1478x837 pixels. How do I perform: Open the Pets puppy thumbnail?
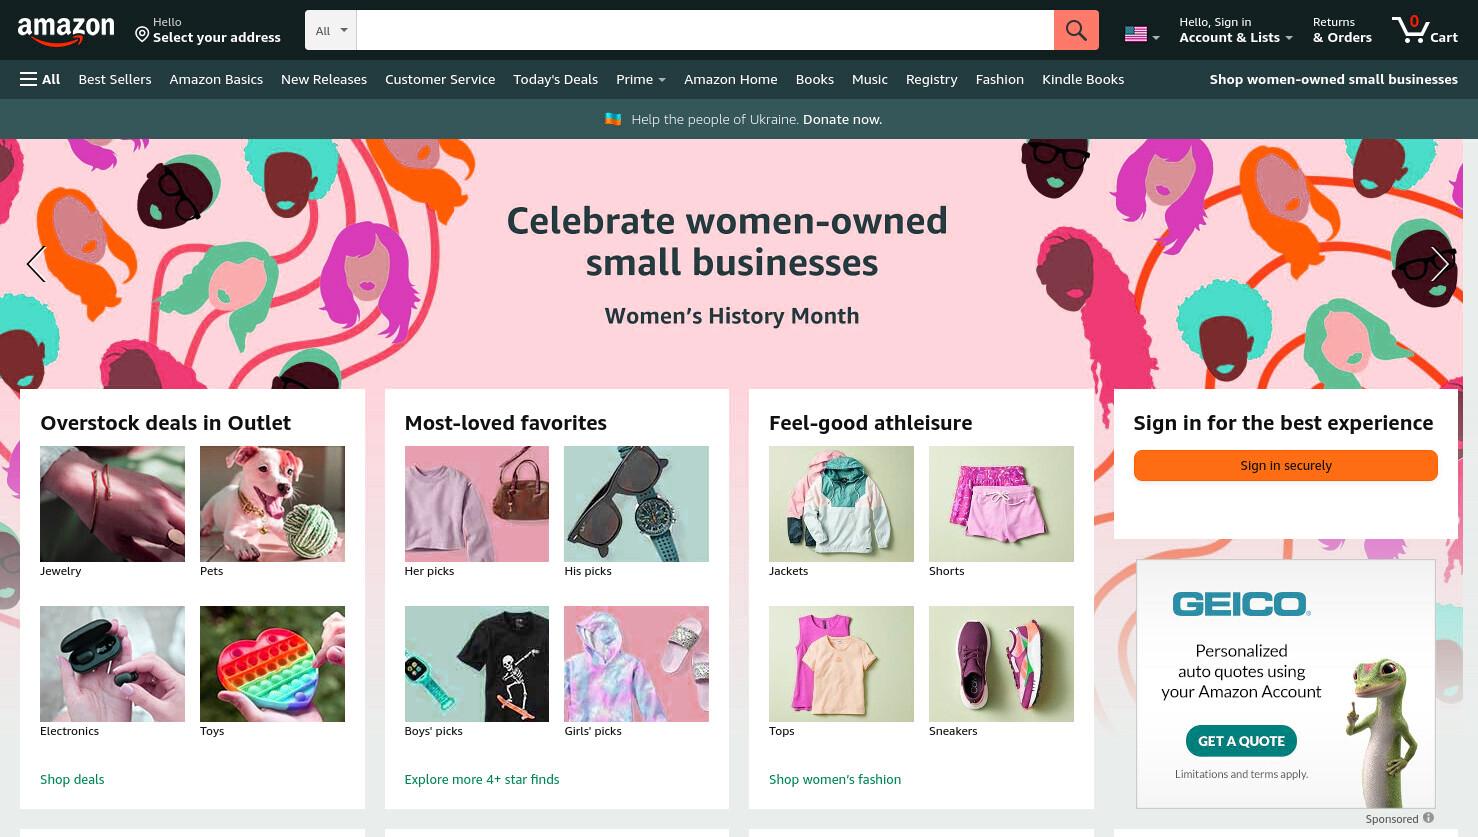coord(272,504)
